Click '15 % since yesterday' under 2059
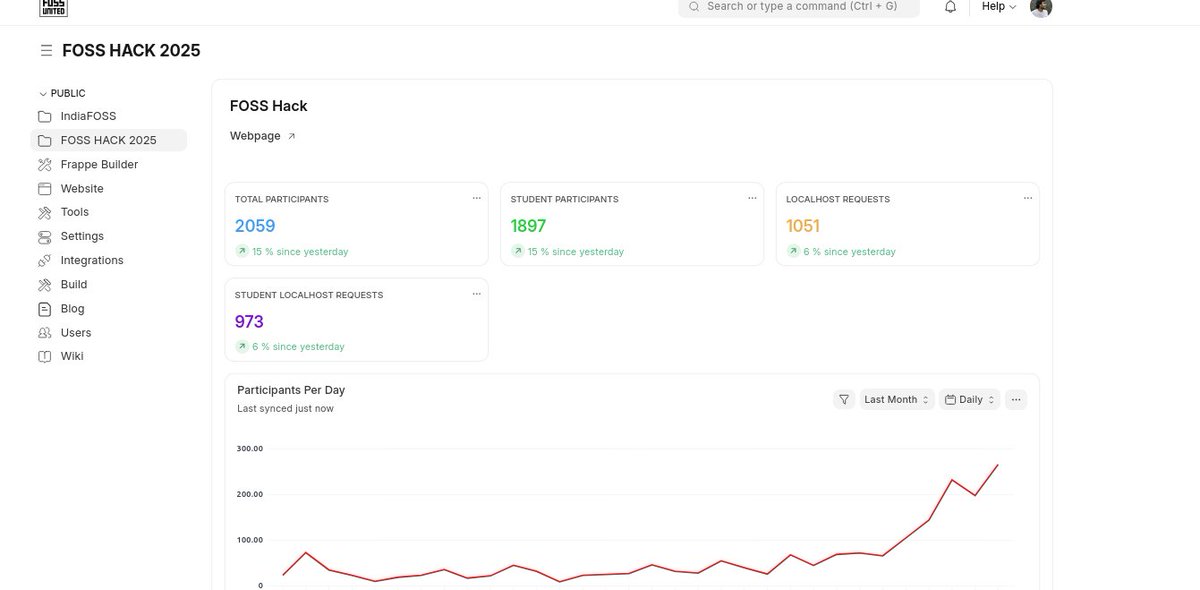Image resolution: width=1200 pixels, height=590 pixels. [300, 252]
